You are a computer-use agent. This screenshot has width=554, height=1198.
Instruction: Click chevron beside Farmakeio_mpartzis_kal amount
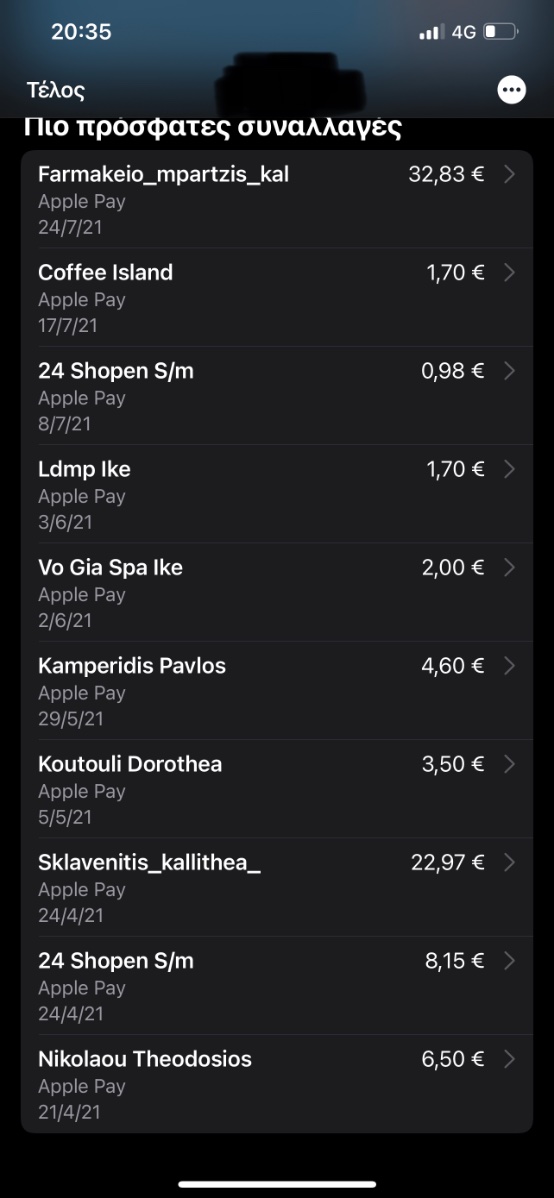point(510,175)
